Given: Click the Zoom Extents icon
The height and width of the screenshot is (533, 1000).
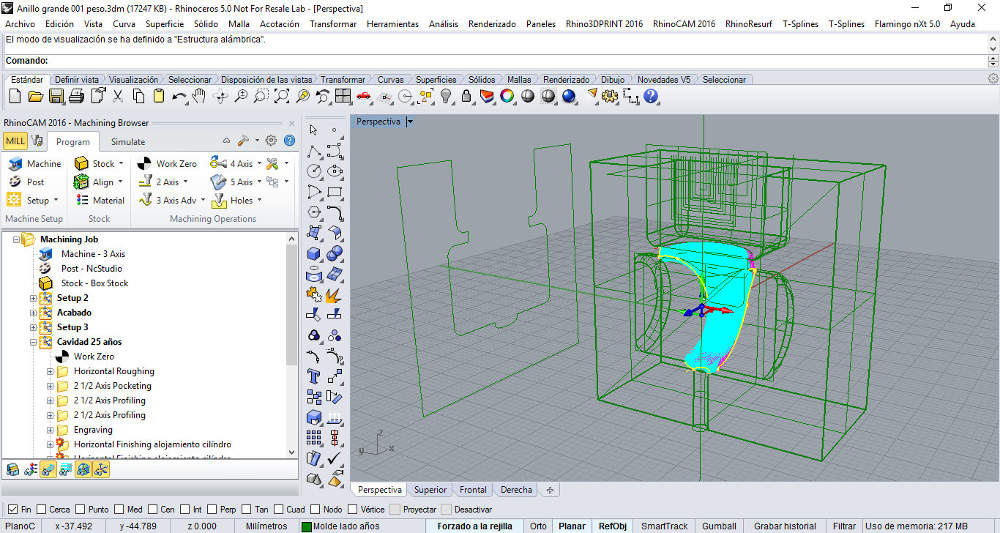Looking at the screenshot, I should 282,96.
